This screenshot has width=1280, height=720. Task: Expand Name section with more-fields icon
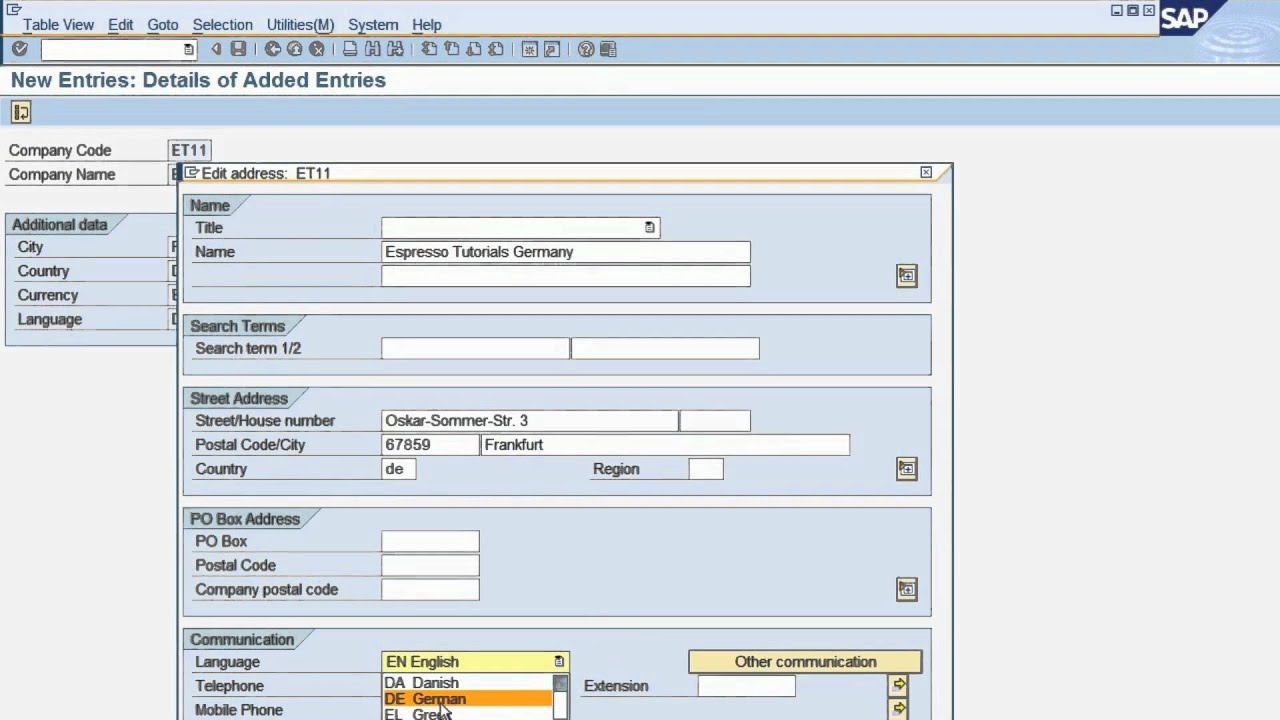click(x=906, y=275)
